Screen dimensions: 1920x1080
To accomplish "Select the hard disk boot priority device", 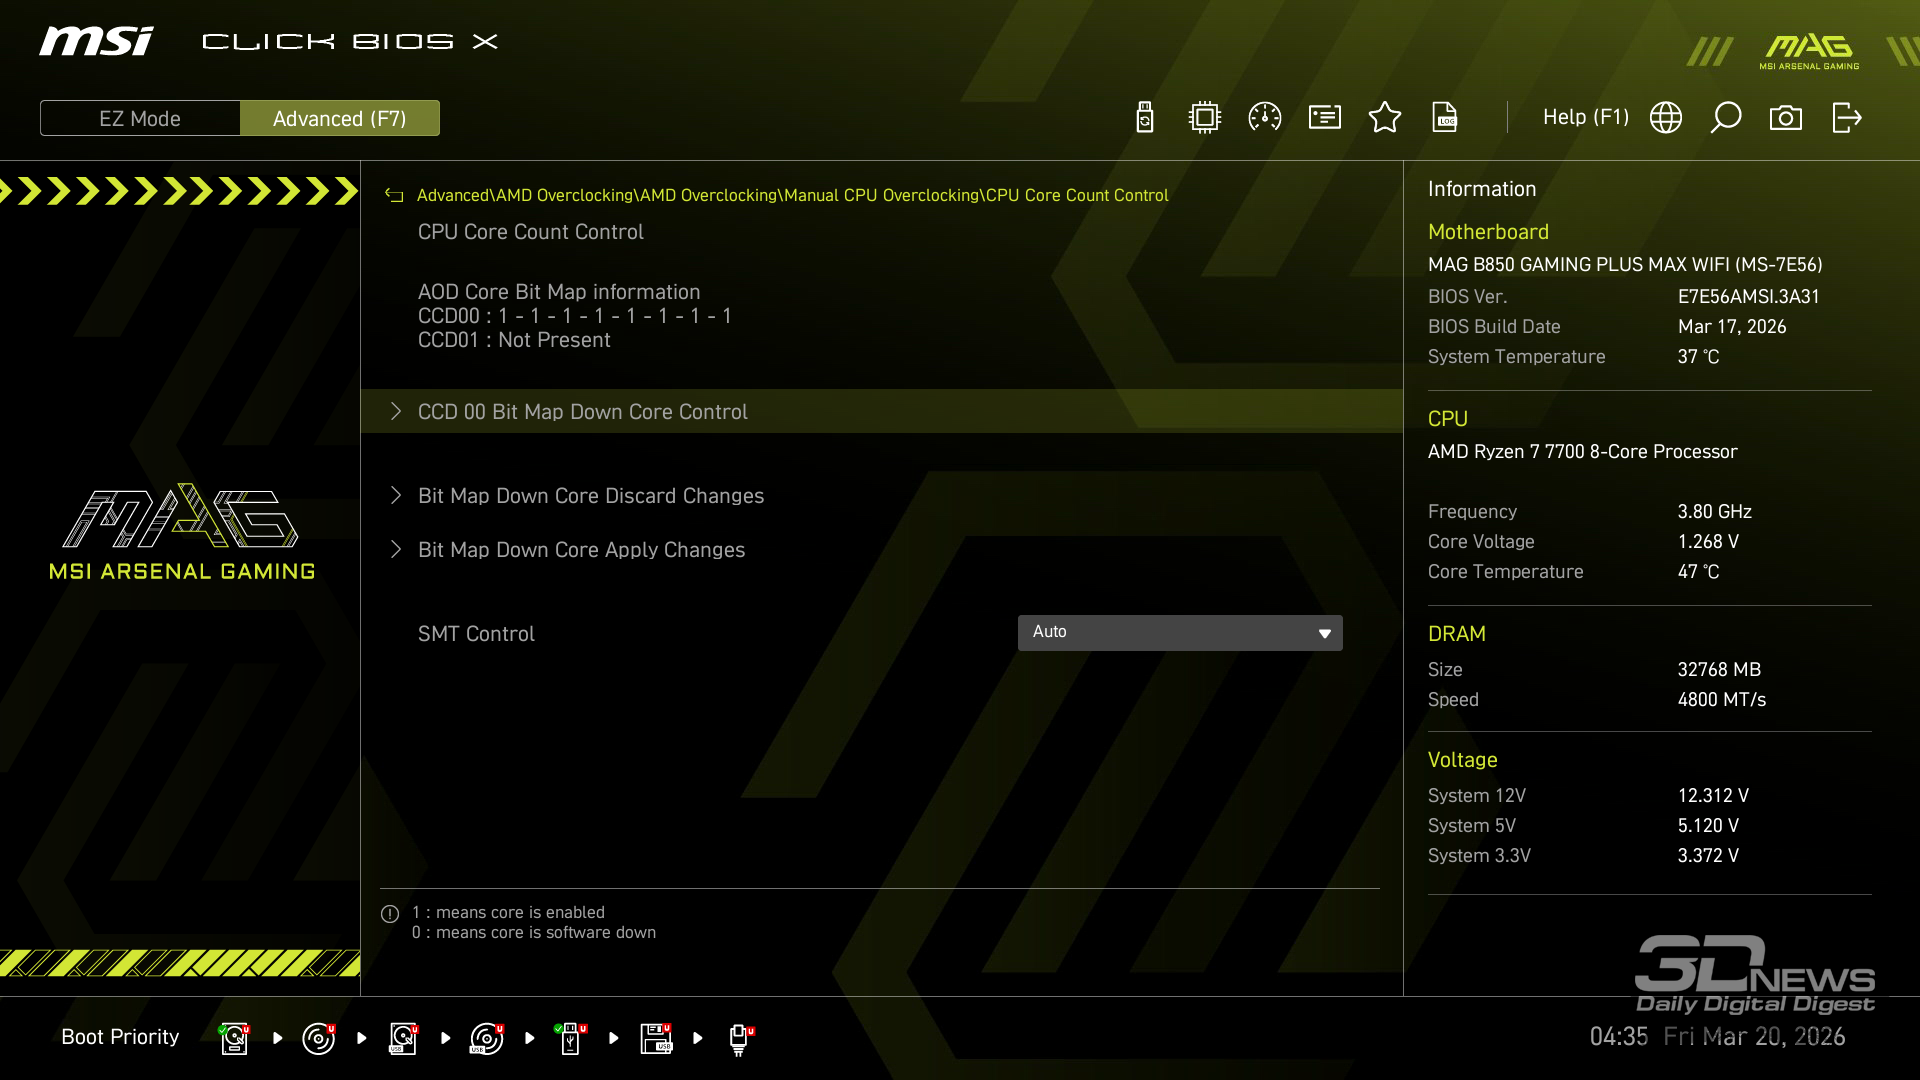I will point(234,1038).
